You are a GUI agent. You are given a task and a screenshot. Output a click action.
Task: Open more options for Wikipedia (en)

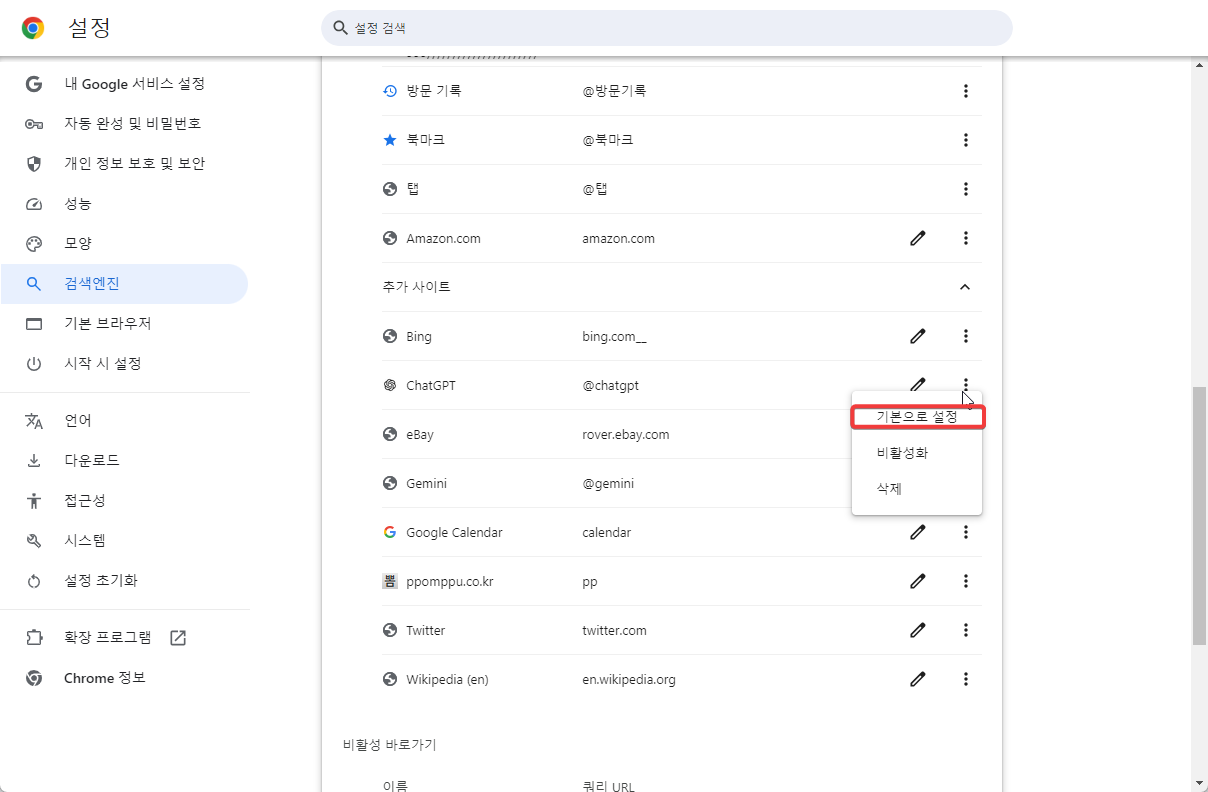click(x=965, y=679)
